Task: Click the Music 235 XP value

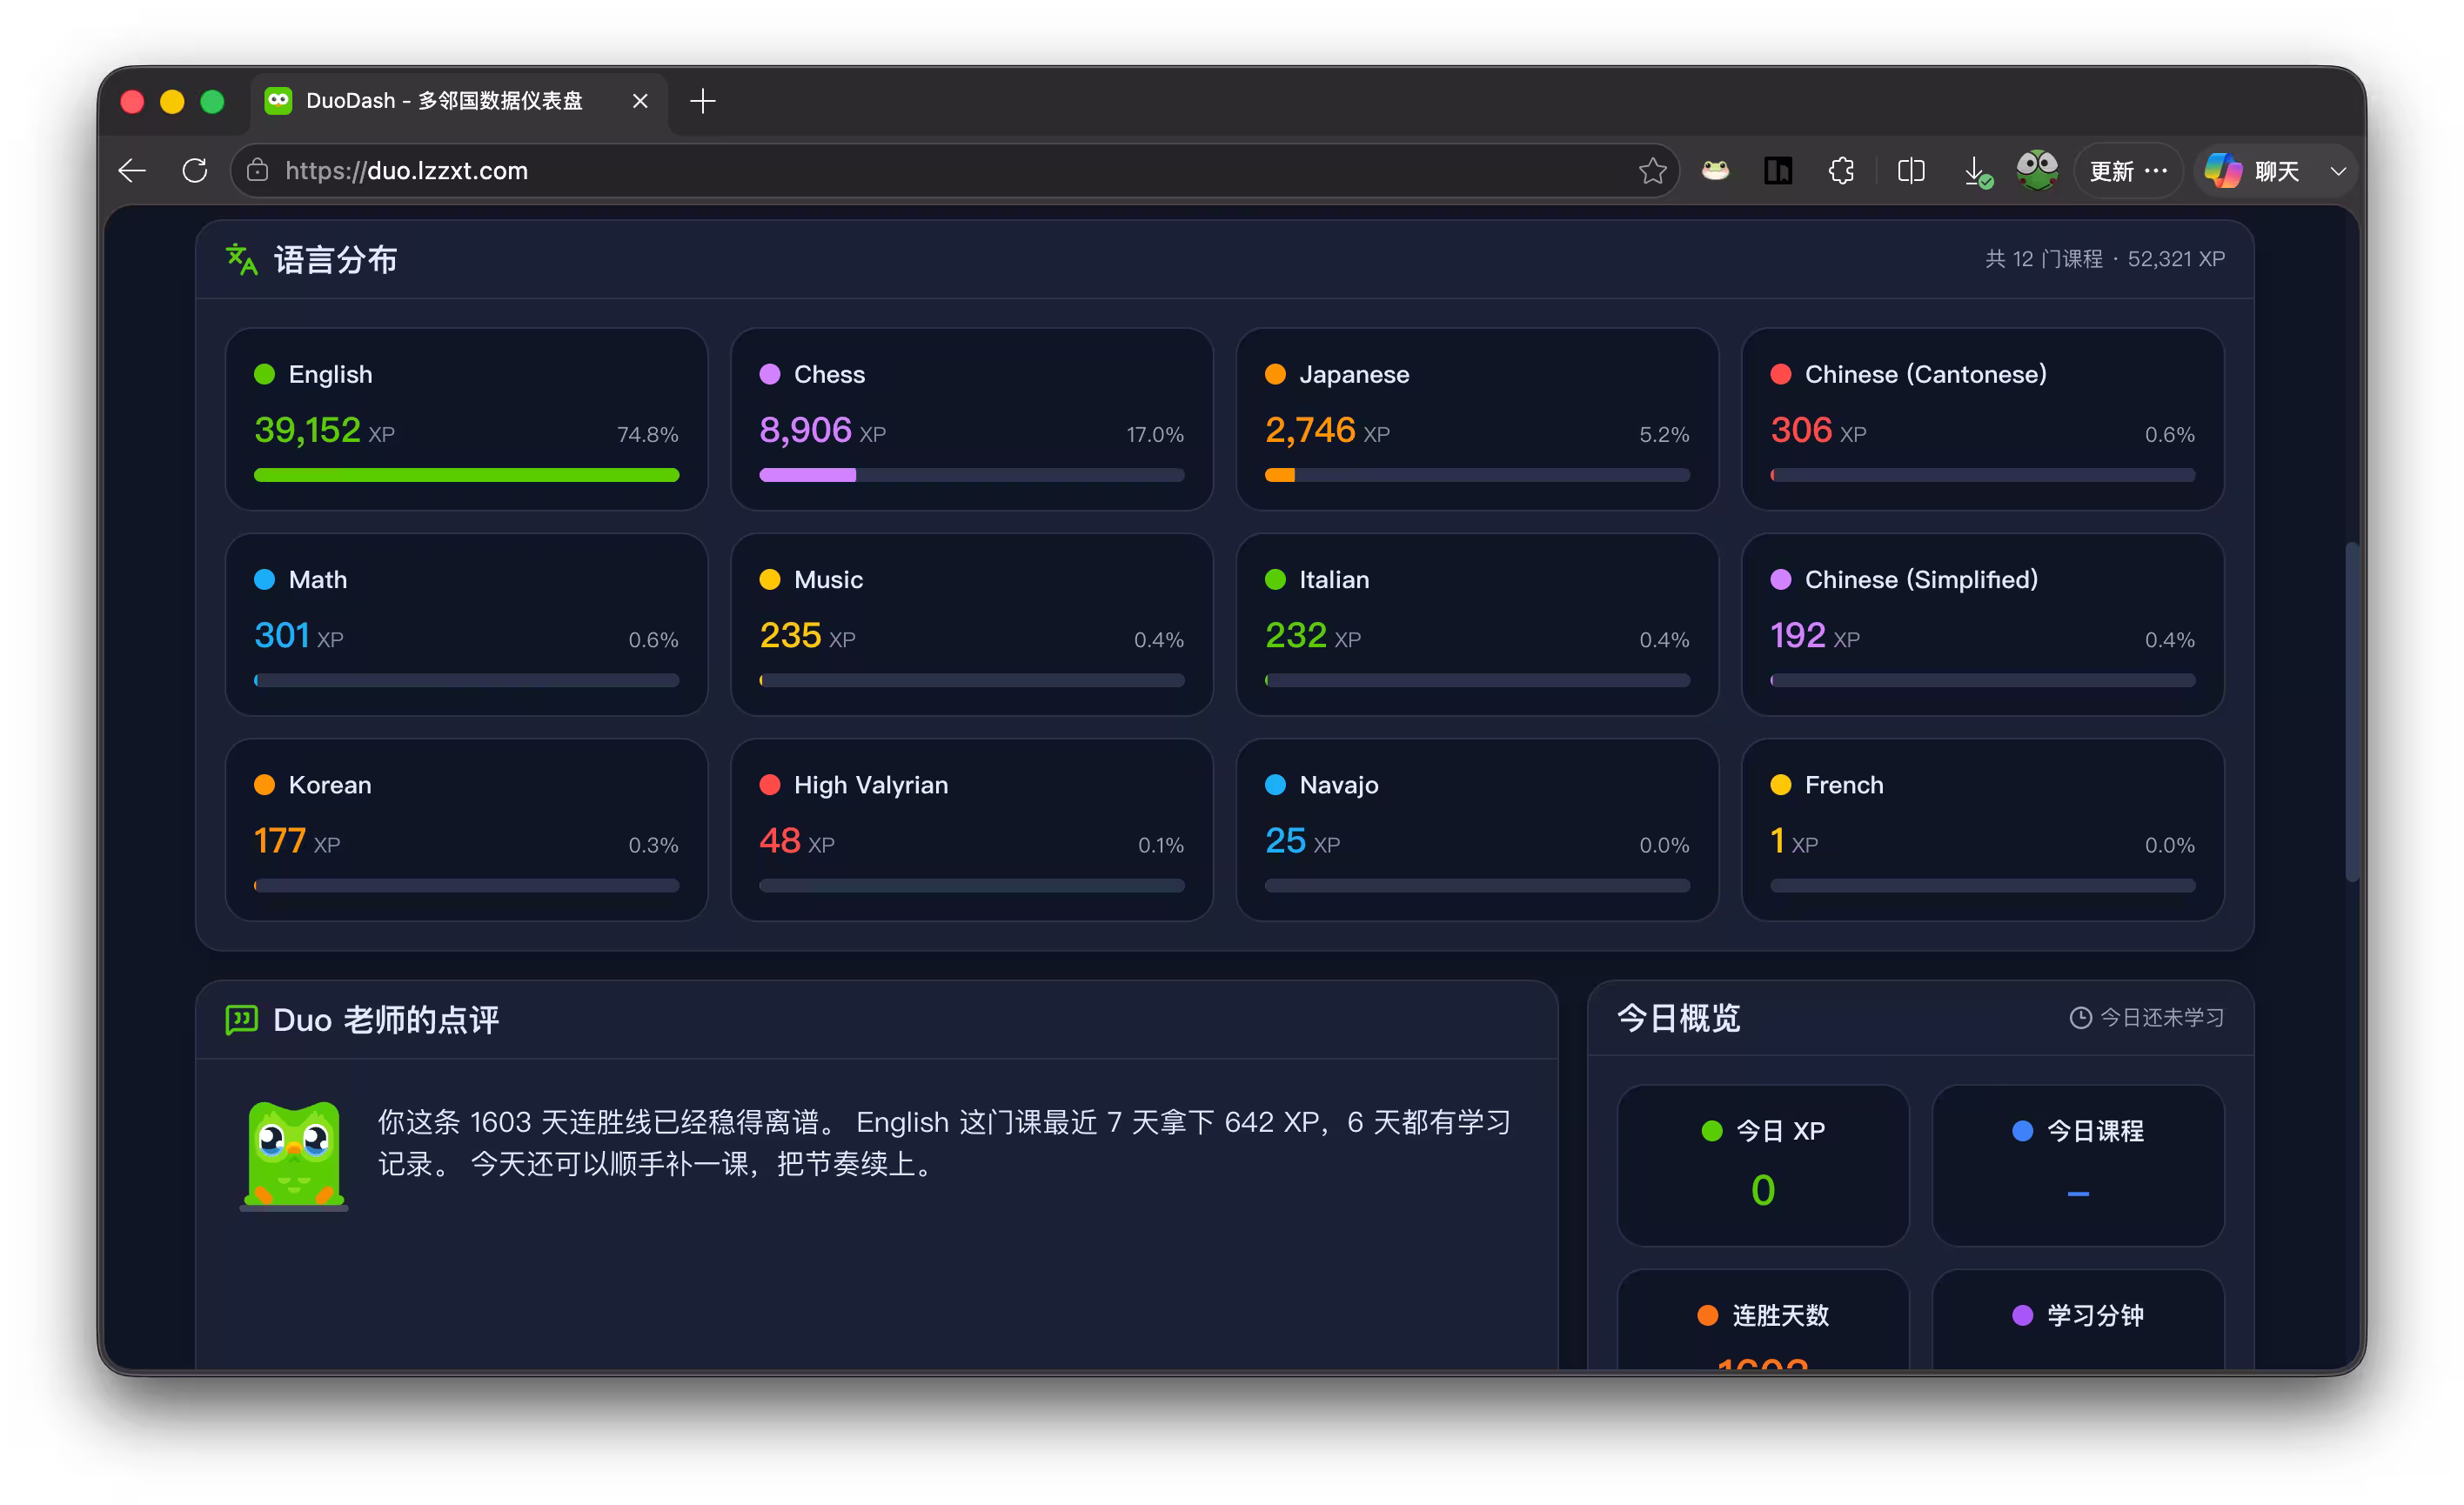Action: click(x=807, y=635)
